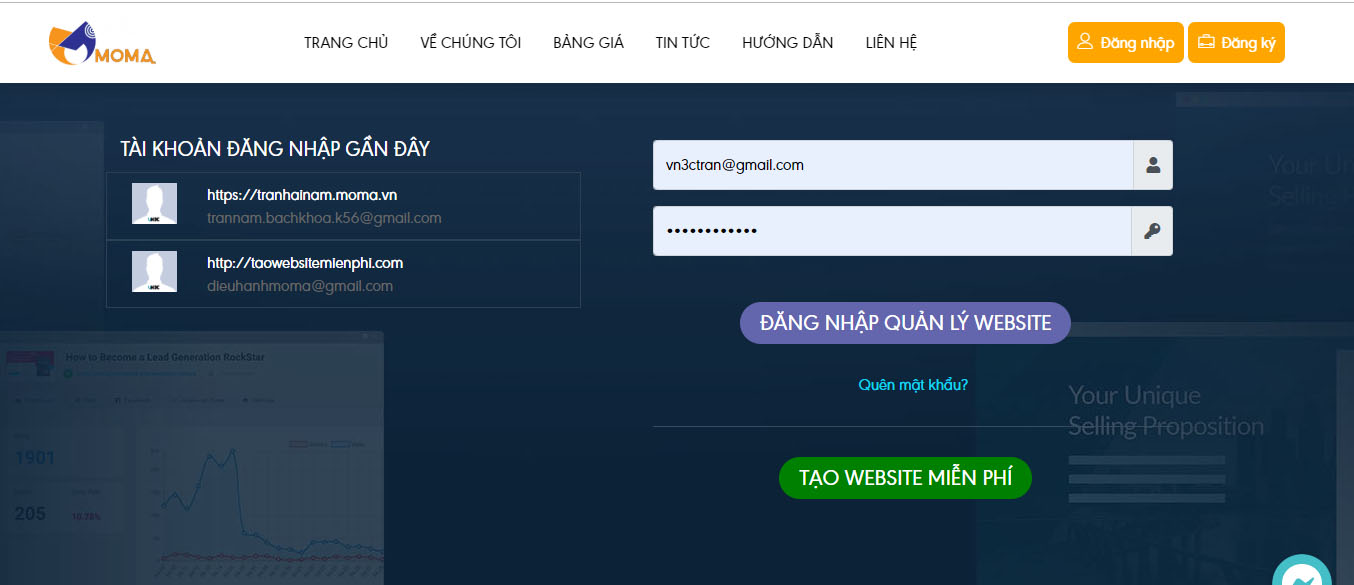
Task: Click the person icon beside the email field
Action: [x=1153, y=165]
